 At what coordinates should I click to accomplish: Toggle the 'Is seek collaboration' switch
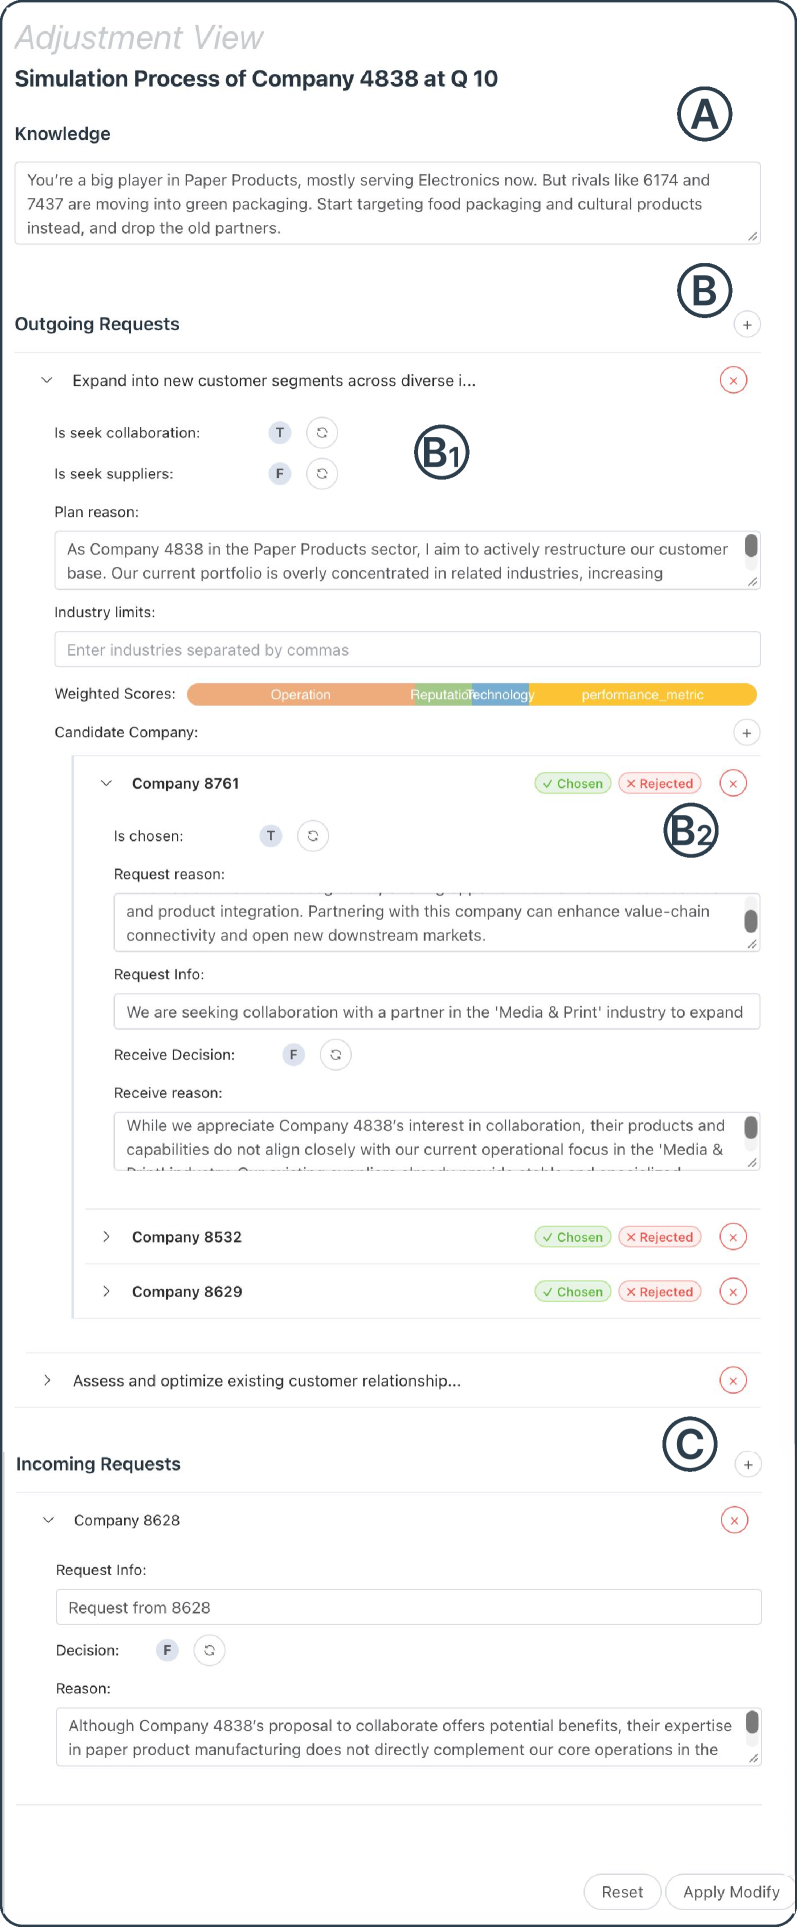click(x=322, y=433)
